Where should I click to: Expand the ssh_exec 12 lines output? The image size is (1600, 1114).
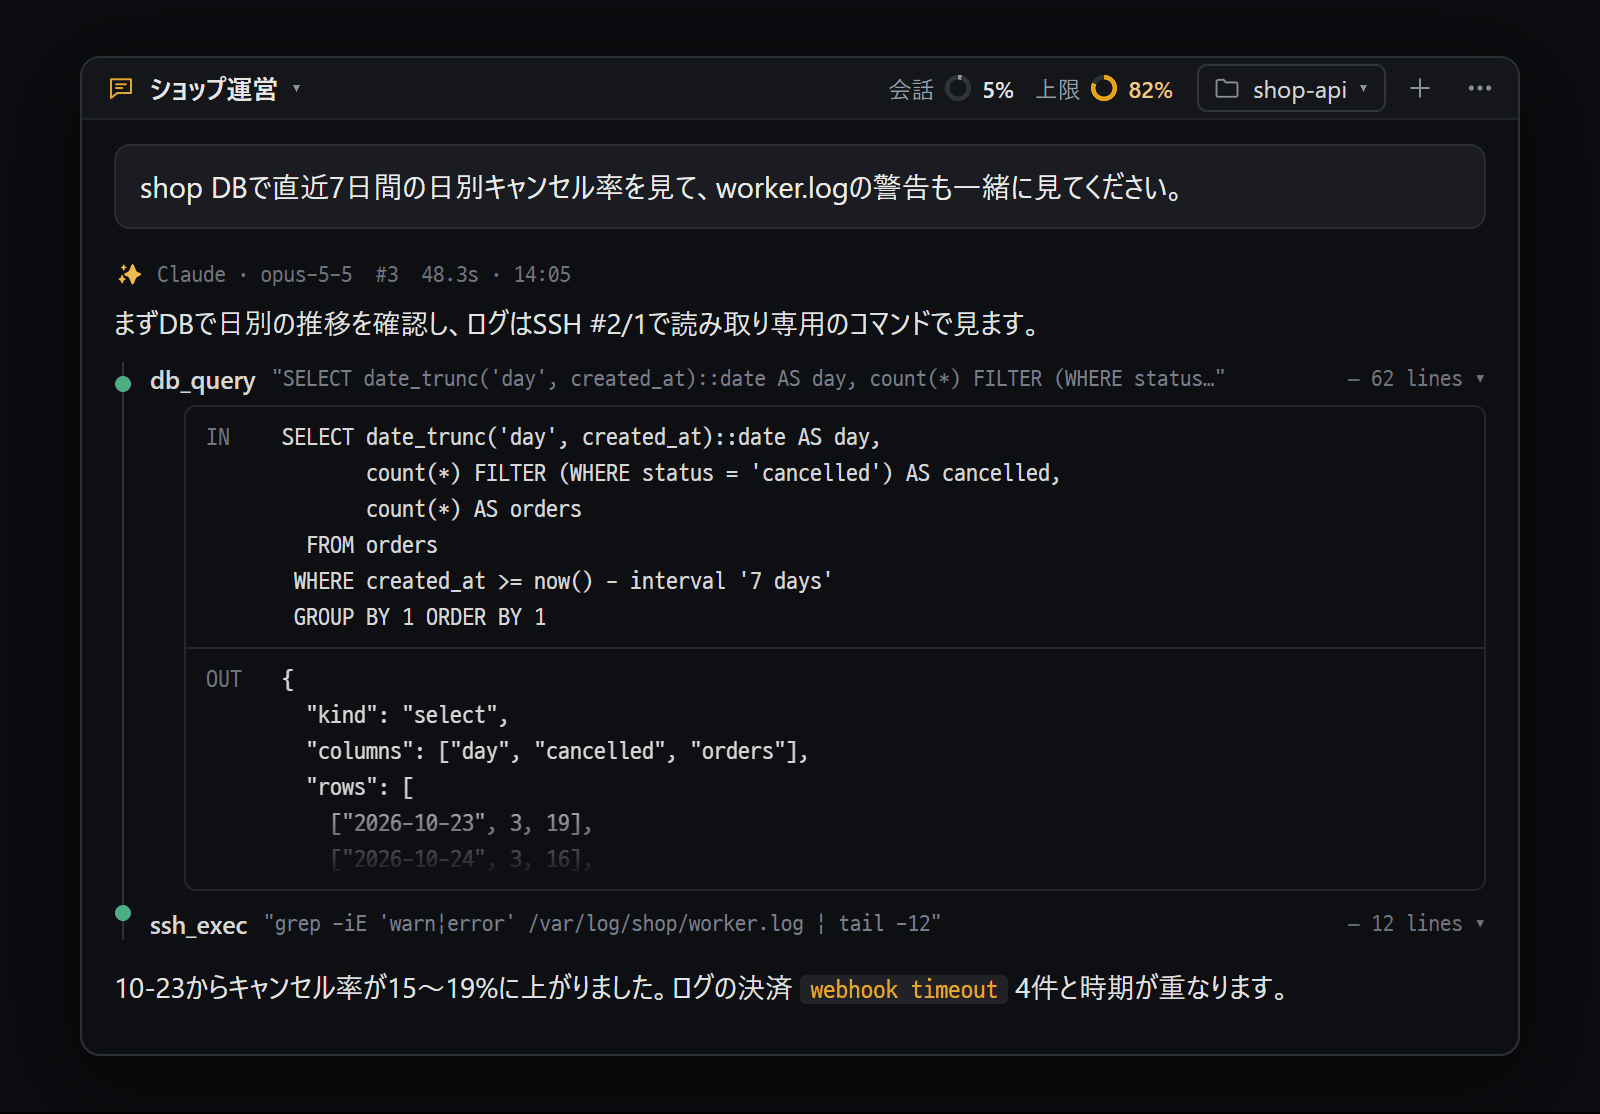coord(1415,924)
